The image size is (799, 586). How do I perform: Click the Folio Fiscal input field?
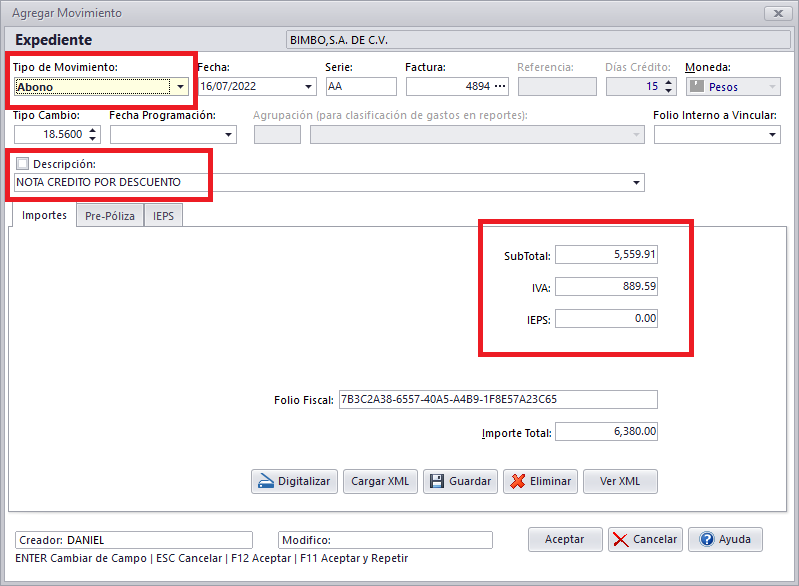pyautogui.click(x=497, y=400)
